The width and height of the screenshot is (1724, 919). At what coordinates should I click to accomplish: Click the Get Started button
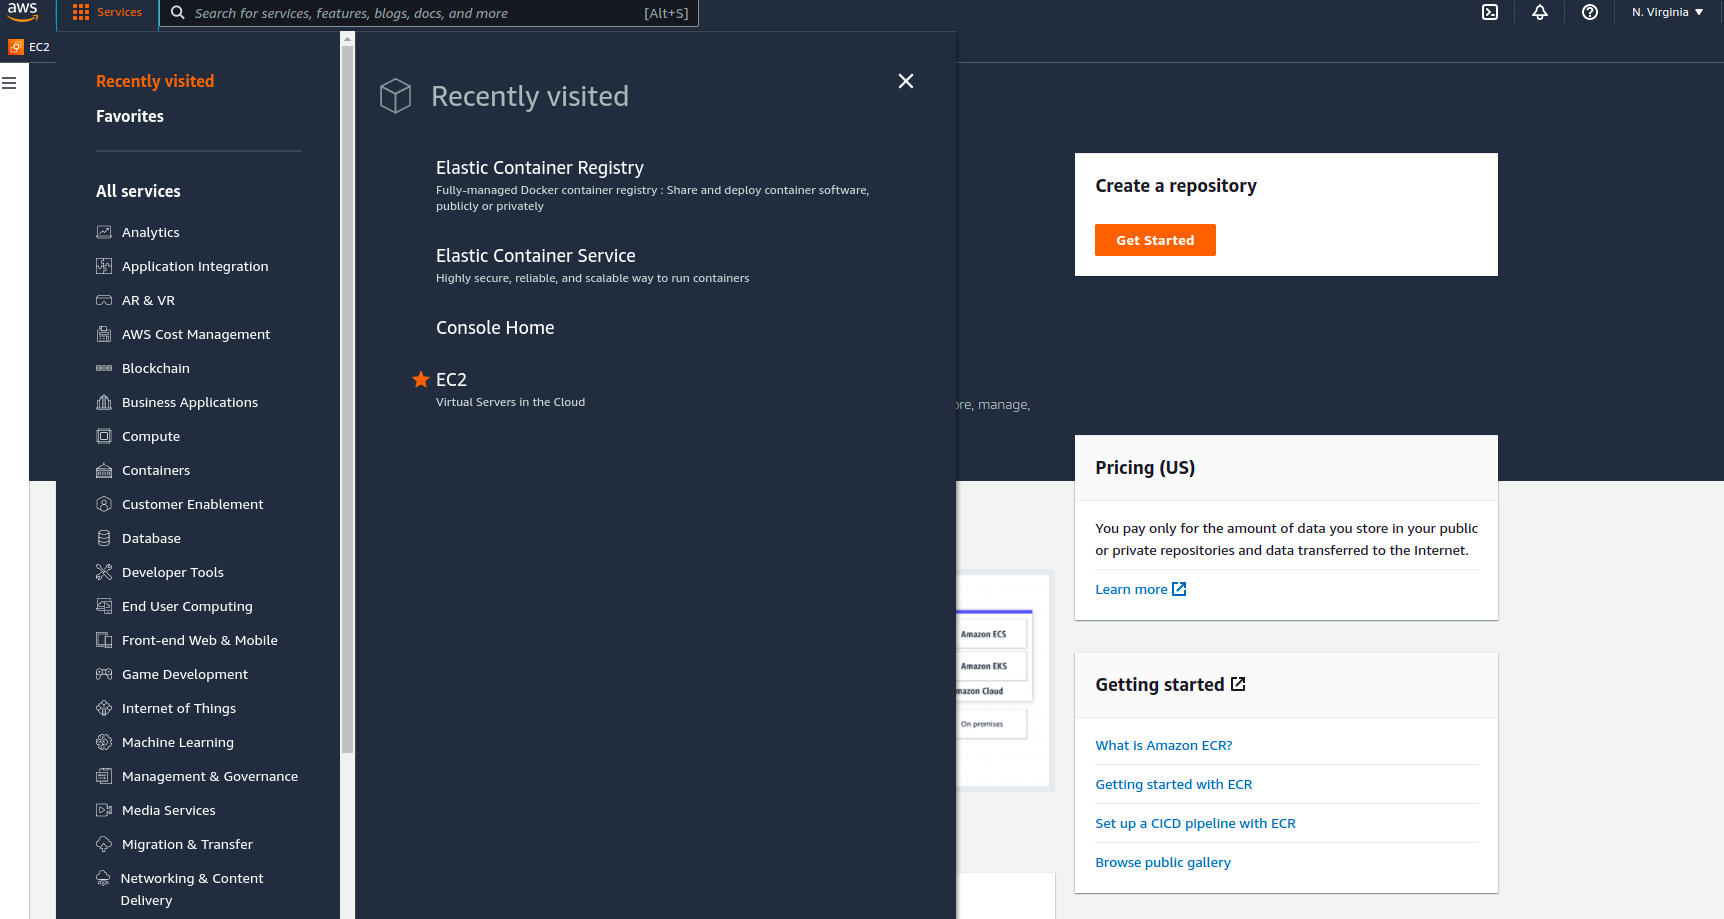[x=1155, y=240]
